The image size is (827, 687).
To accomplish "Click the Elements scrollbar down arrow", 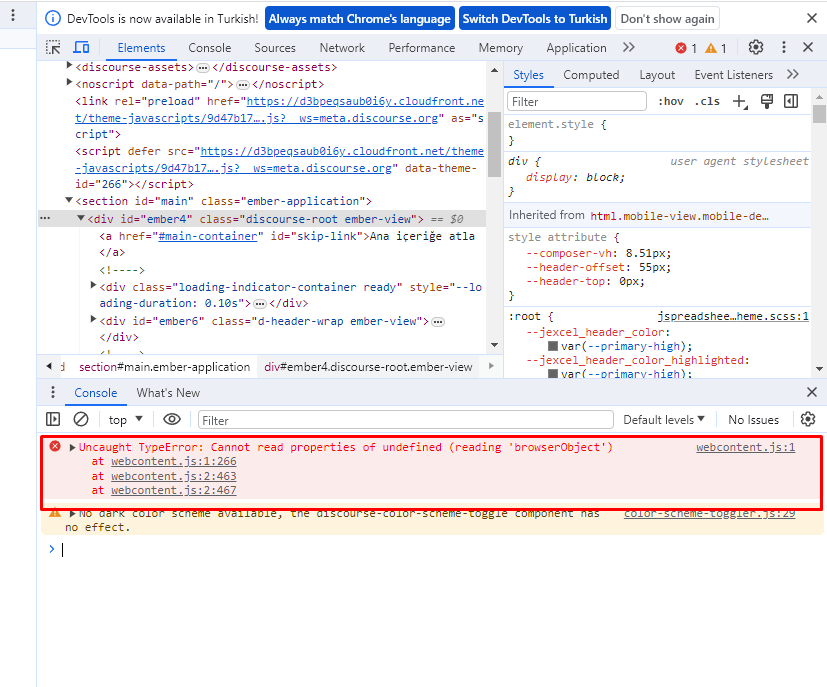I will (x=494, y=345).
